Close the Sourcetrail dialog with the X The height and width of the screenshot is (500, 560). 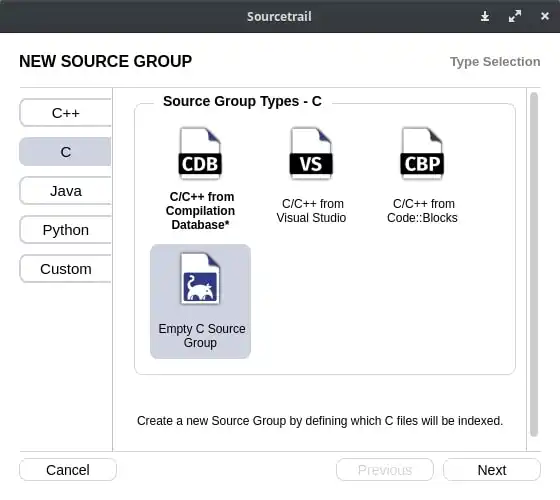click(545, 16)
